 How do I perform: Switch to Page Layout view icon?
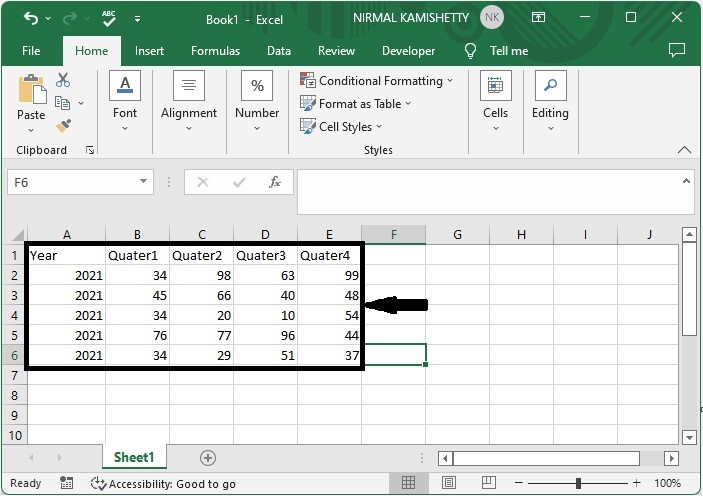tap(449, 483)
